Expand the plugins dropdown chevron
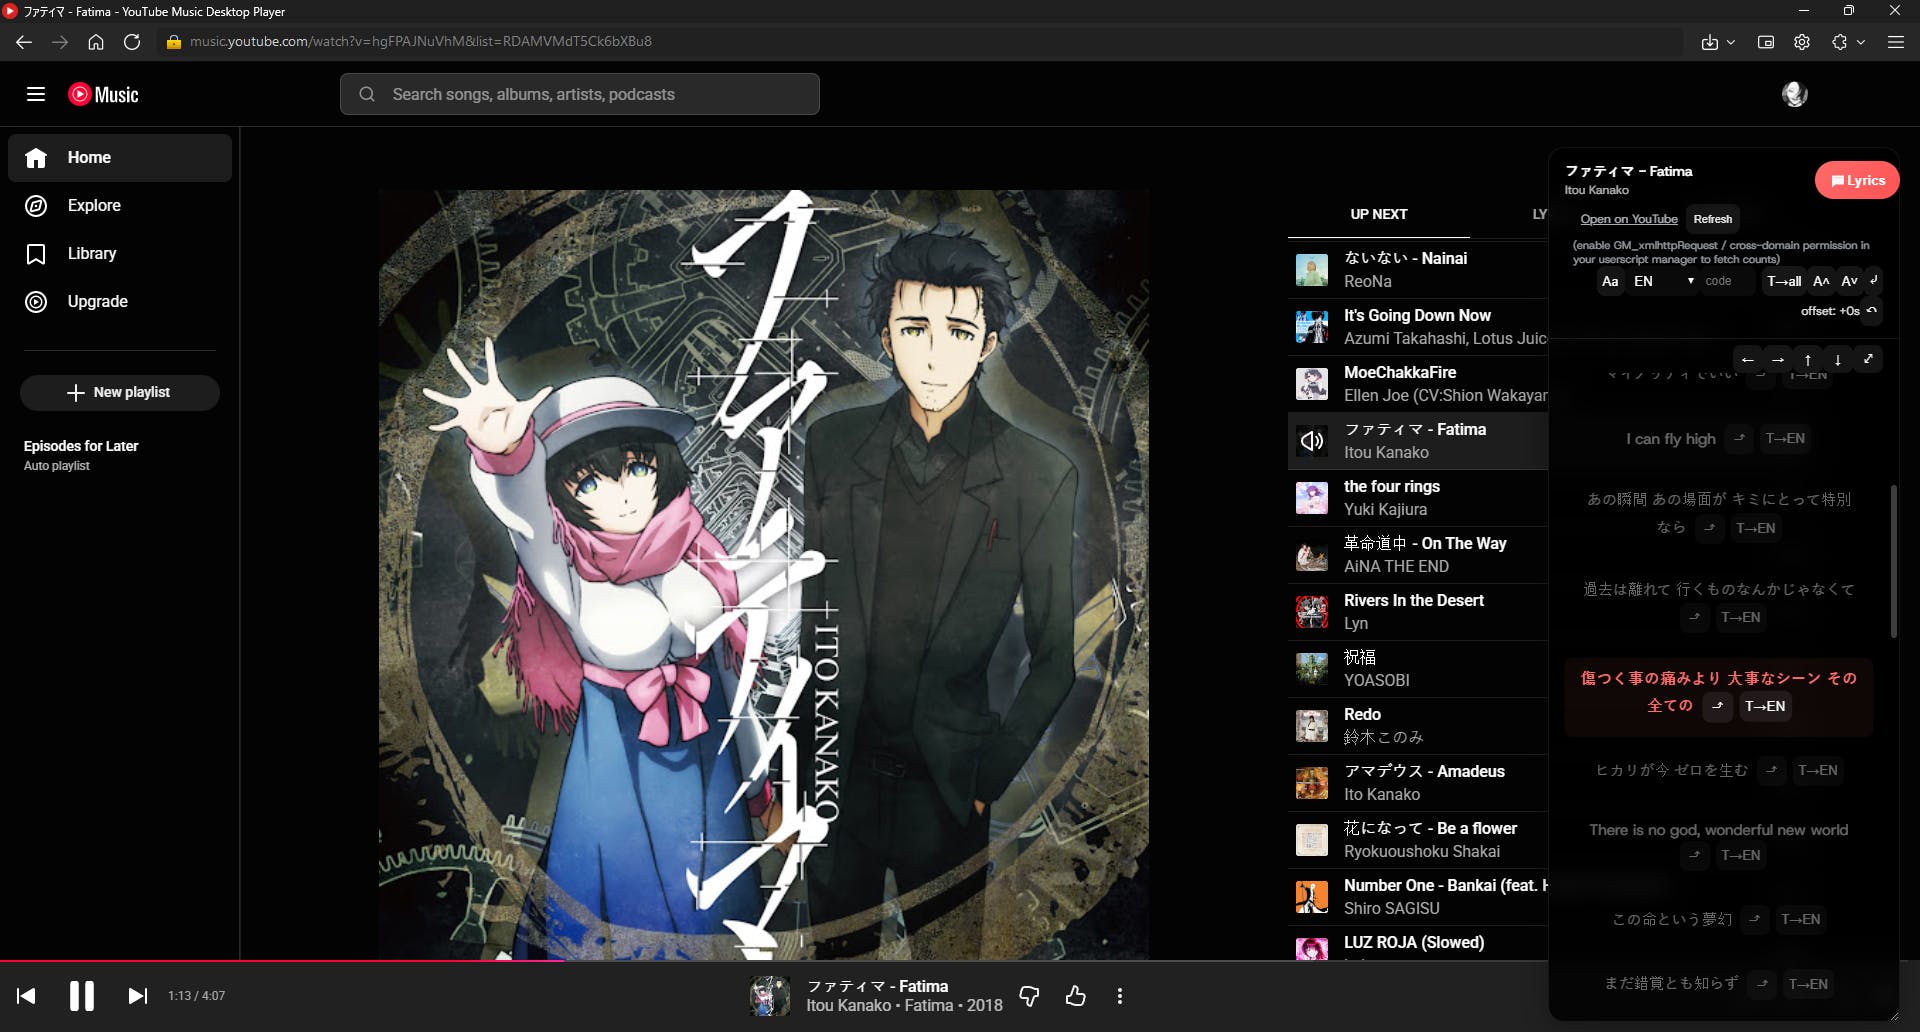 (1861, 42)
